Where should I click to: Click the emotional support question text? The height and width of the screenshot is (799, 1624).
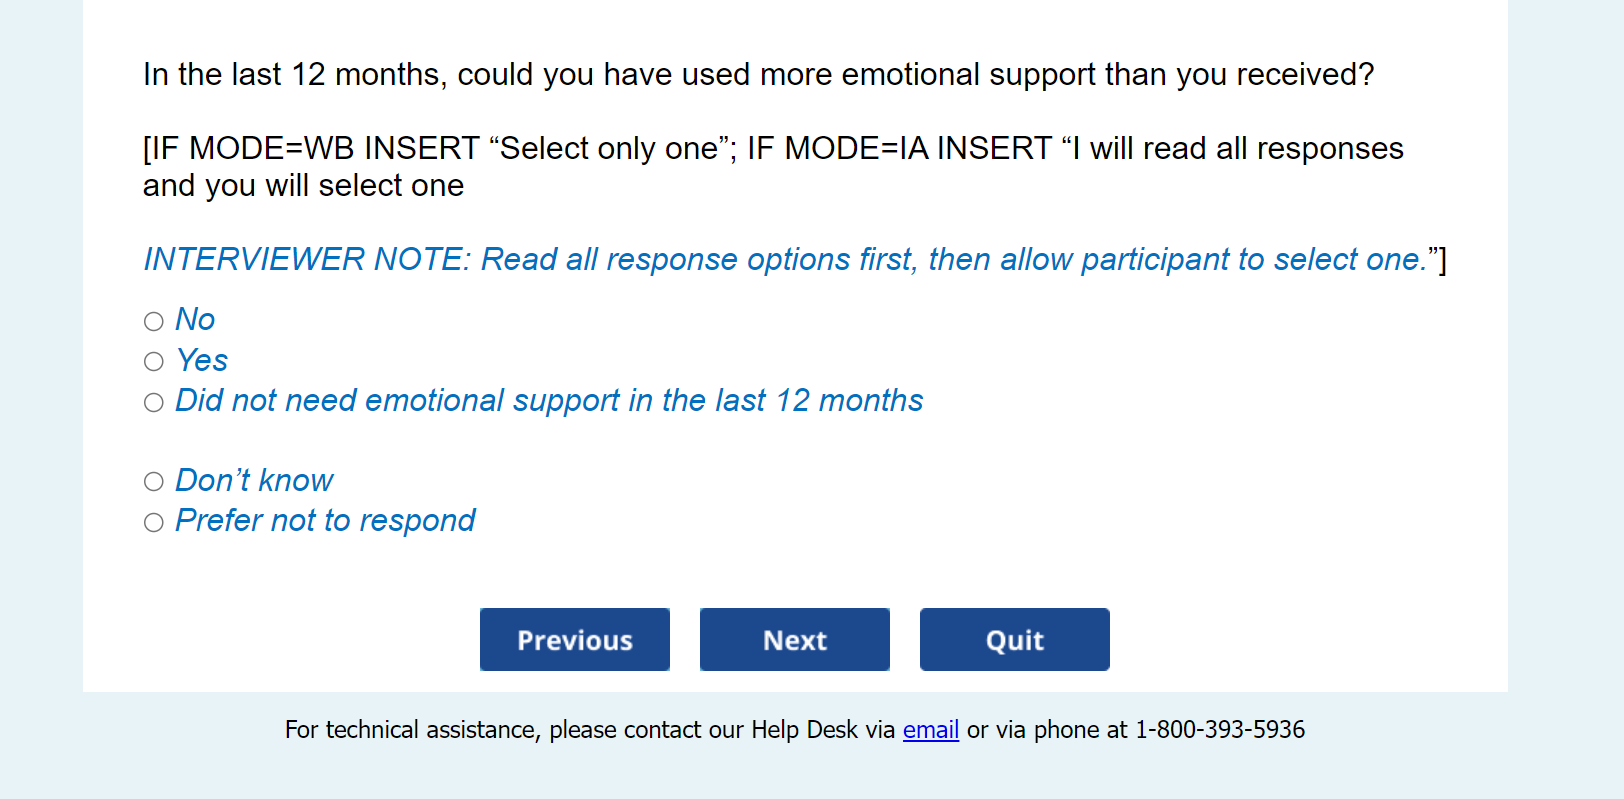point(758,75)
